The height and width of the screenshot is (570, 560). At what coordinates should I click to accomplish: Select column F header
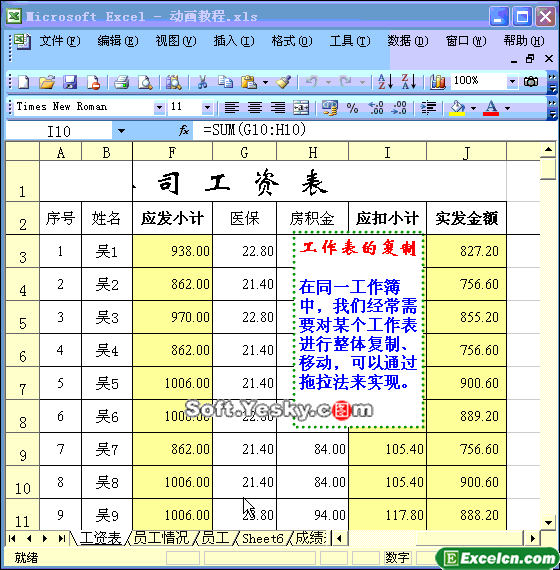[x=172, y=152]
